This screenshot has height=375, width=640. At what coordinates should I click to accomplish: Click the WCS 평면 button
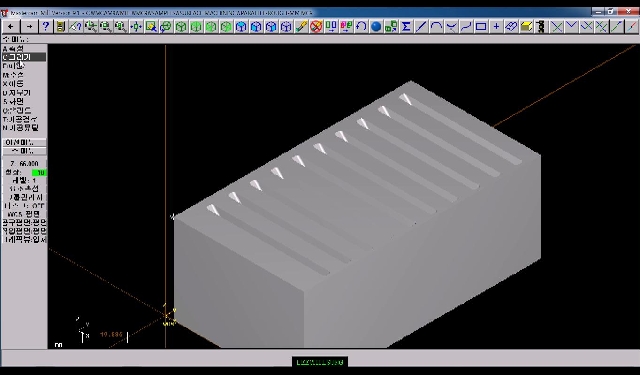click(24, 214)
